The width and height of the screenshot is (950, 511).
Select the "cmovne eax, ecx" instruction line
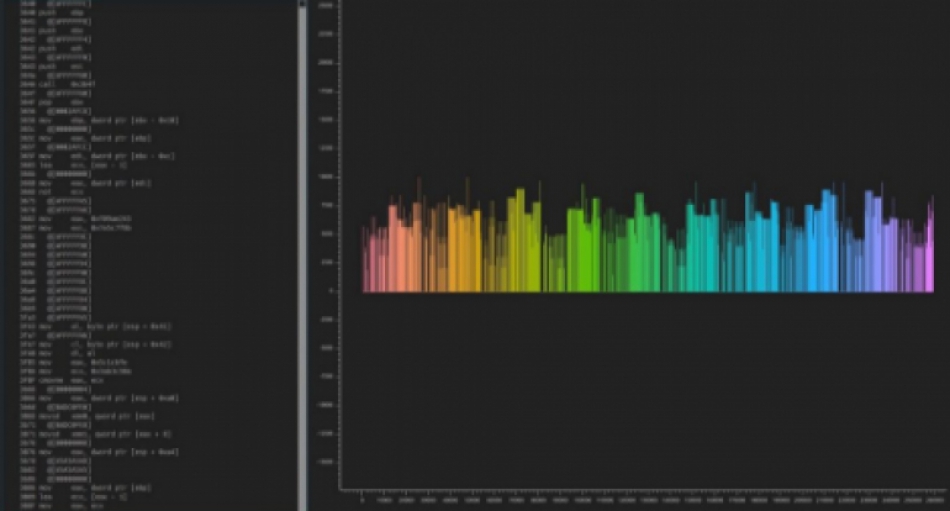pyautogui.click(x=62, y=380)
